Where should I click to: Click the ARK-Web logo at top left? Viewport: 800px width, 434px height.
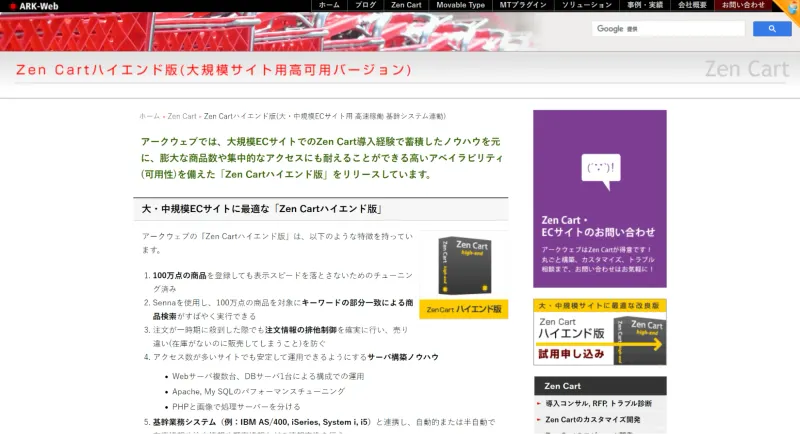[34, 6]
